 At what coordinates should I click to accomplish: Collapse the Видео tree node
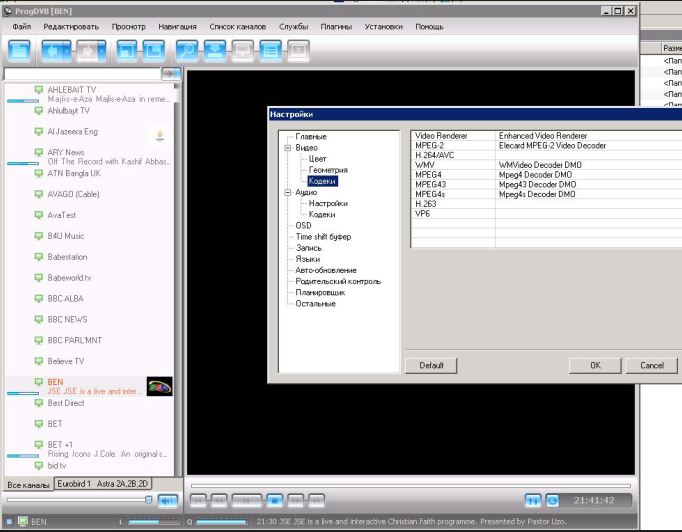click(287, 147)
